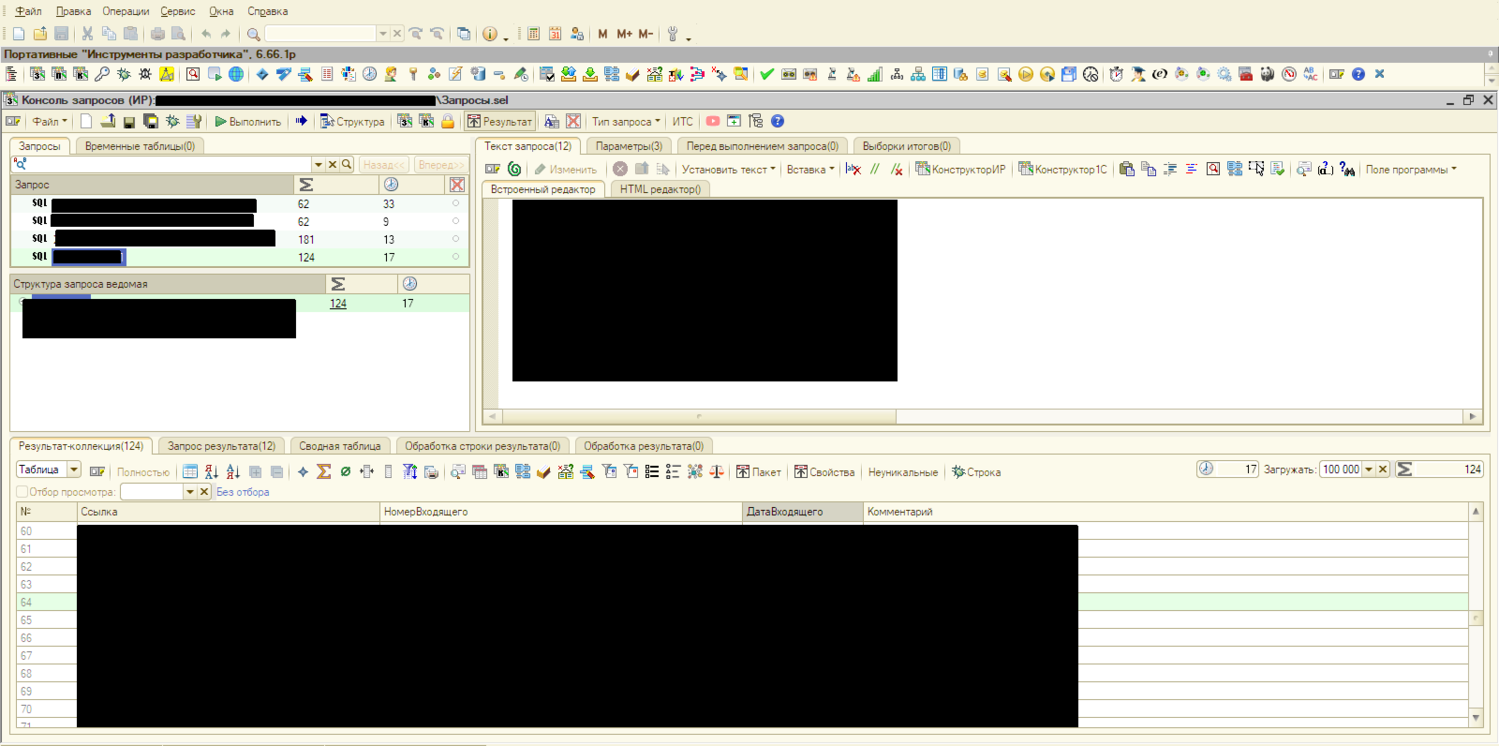The image size is (1499, 746).
Task: Toggle the Результат panel button
Action: coord(500,122)
